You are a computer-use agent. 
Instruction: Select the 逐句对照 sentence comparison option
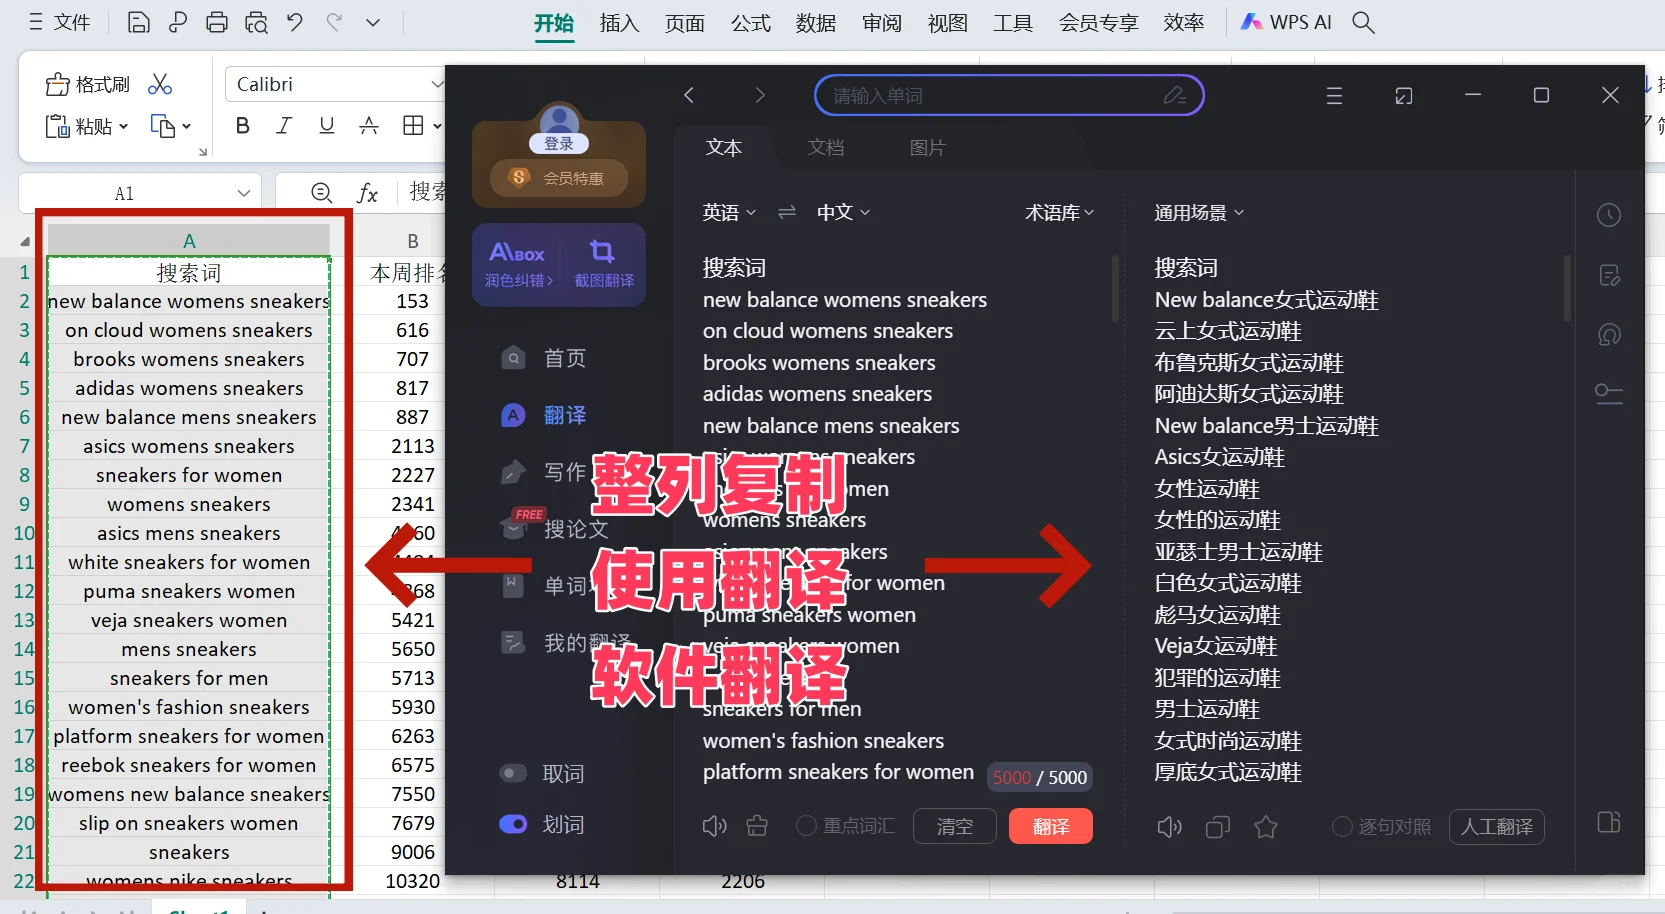point(1381,827)
